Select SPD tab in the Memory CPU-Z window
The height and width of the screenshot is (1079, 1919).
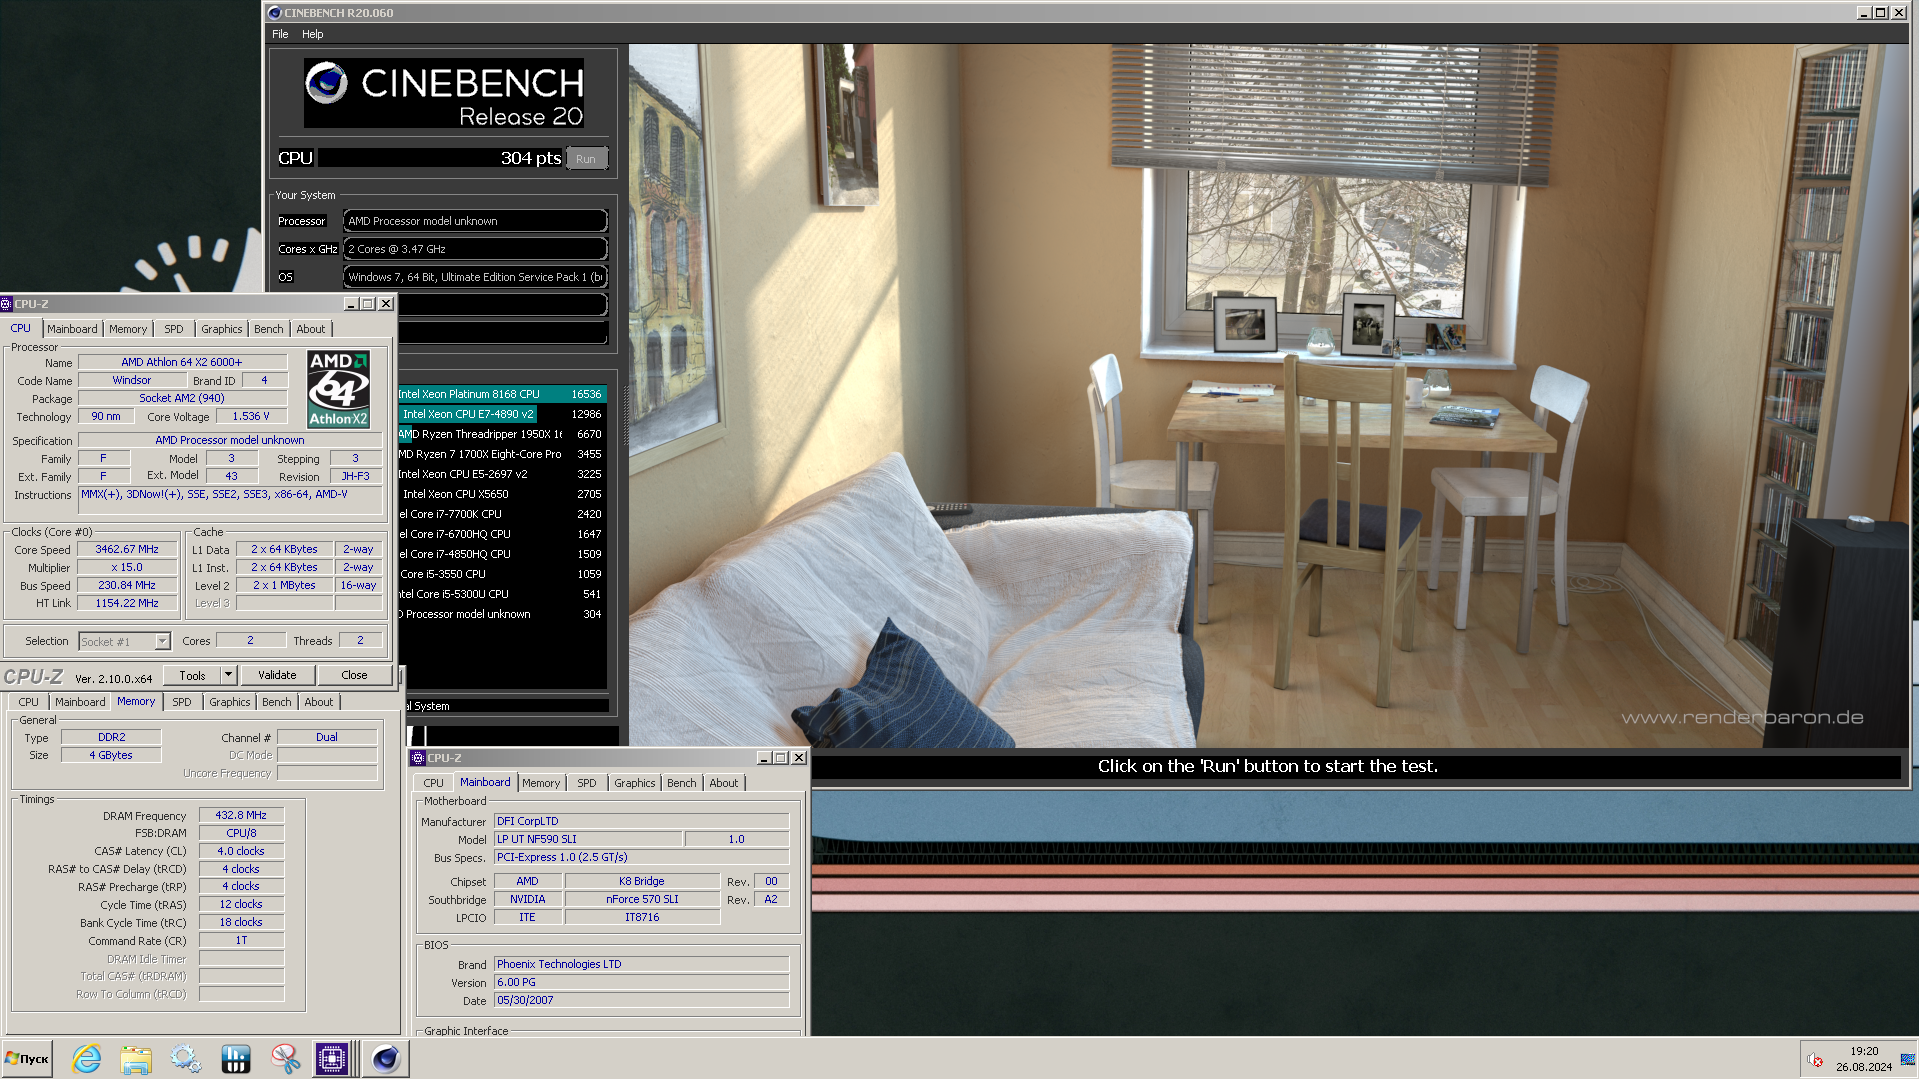(182, 702)
